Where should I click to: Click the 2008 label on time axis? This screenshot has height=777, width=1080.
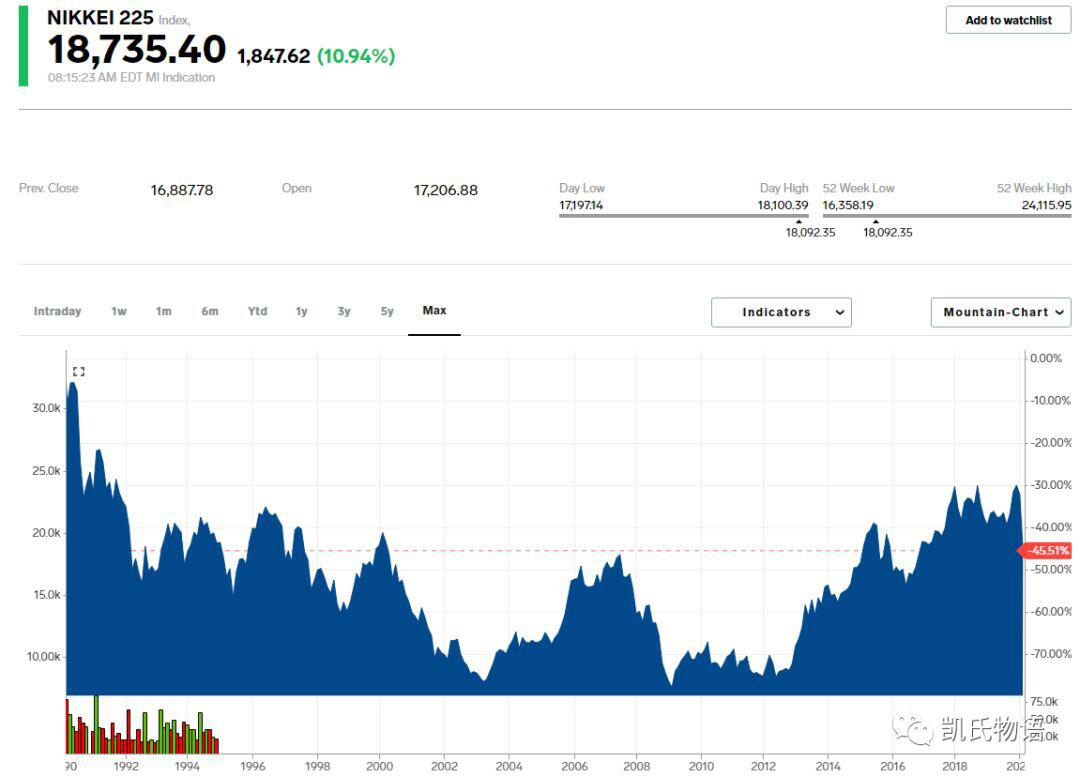tap(636, 766)
